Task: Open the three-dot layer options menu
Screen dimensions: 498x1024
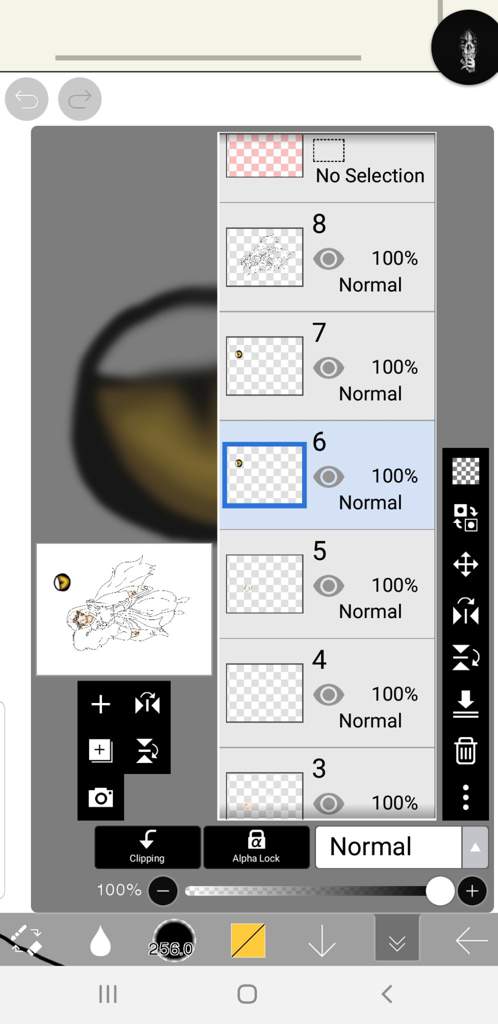Action: (465, 797)
